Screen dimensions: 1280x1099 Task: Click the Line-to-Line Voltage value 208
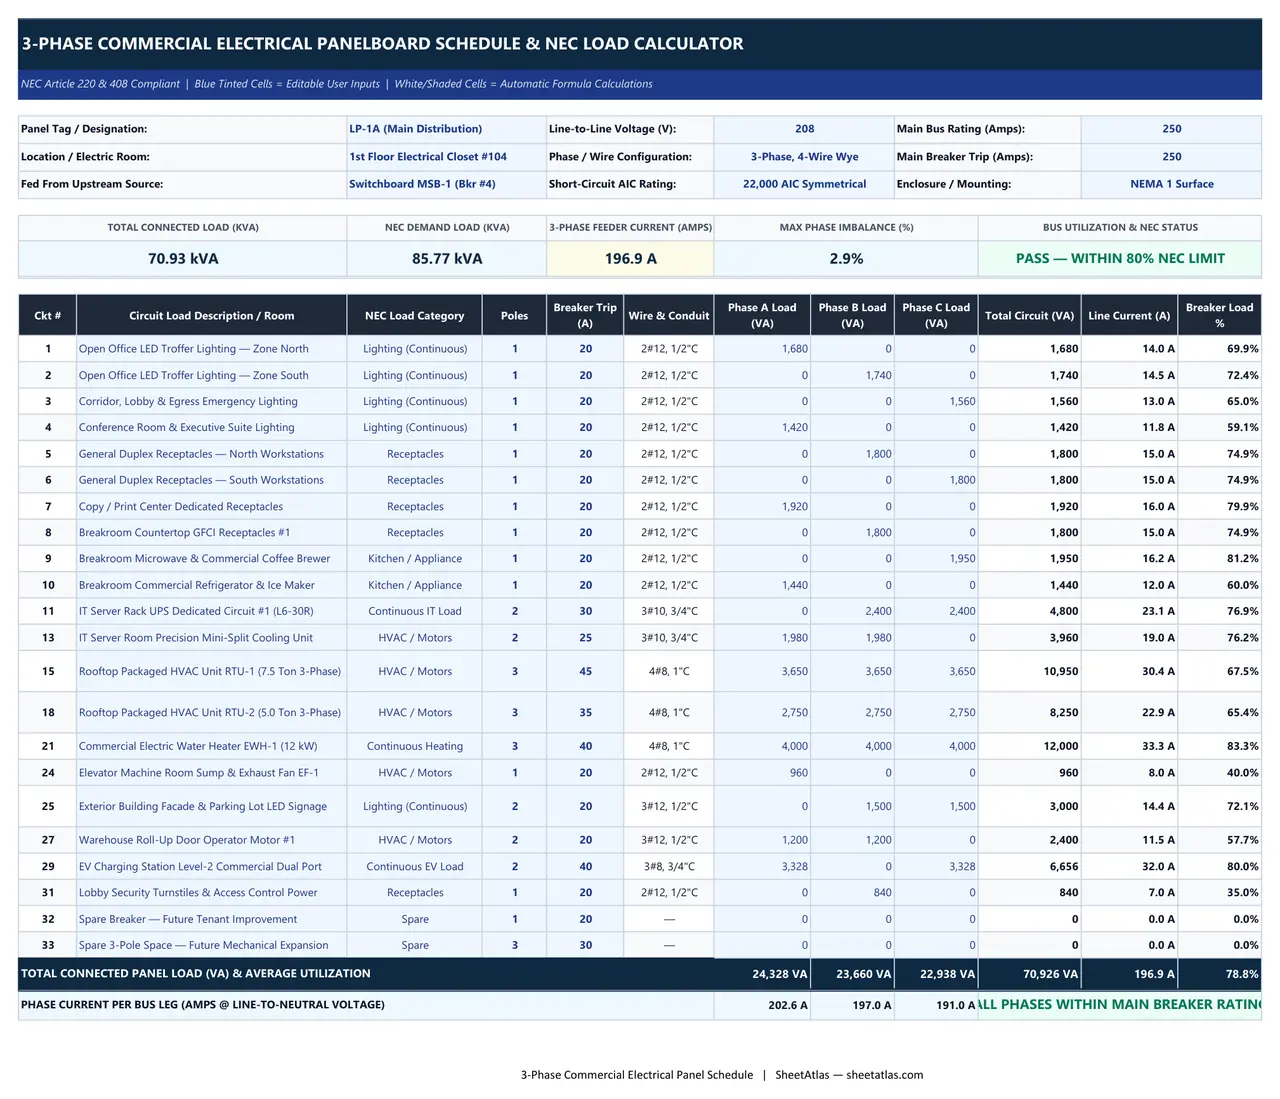(804, 129)
